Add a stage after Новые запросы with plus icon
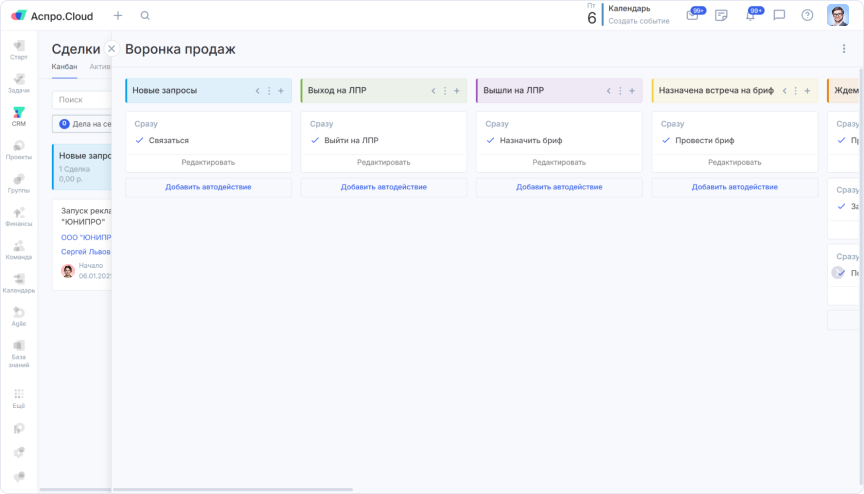Viewport: 864px width, 494px height. [x=281, y=91]
